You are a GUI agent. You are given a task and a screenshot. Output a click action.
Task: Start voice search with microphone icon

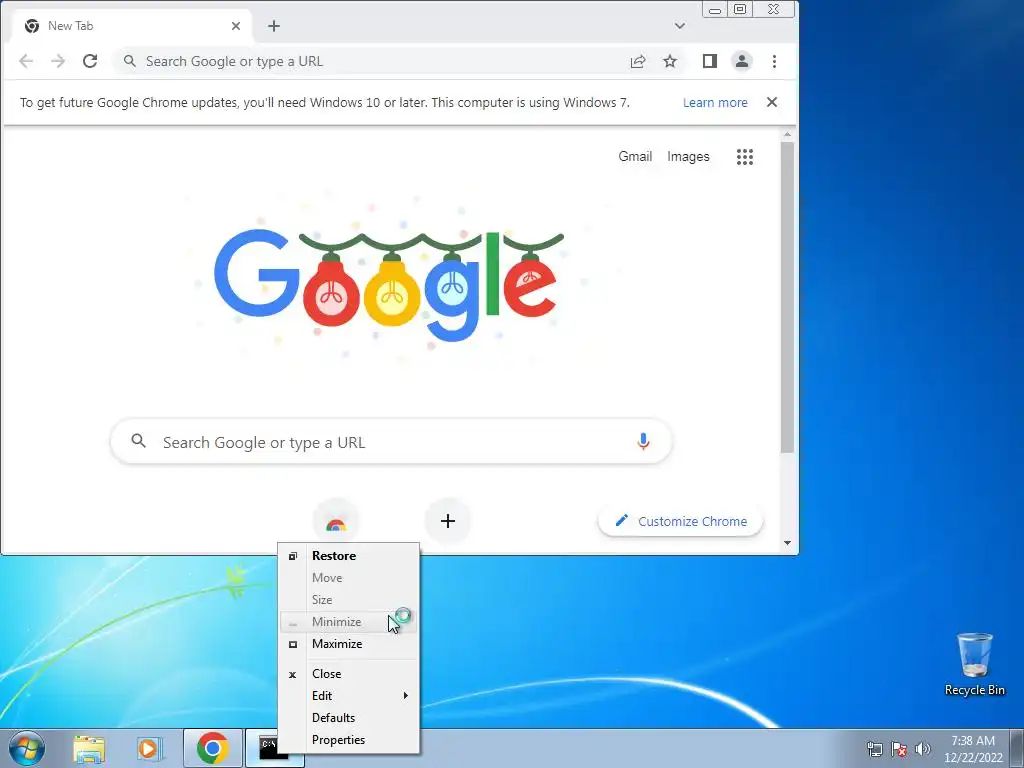(x=643, y=442)
